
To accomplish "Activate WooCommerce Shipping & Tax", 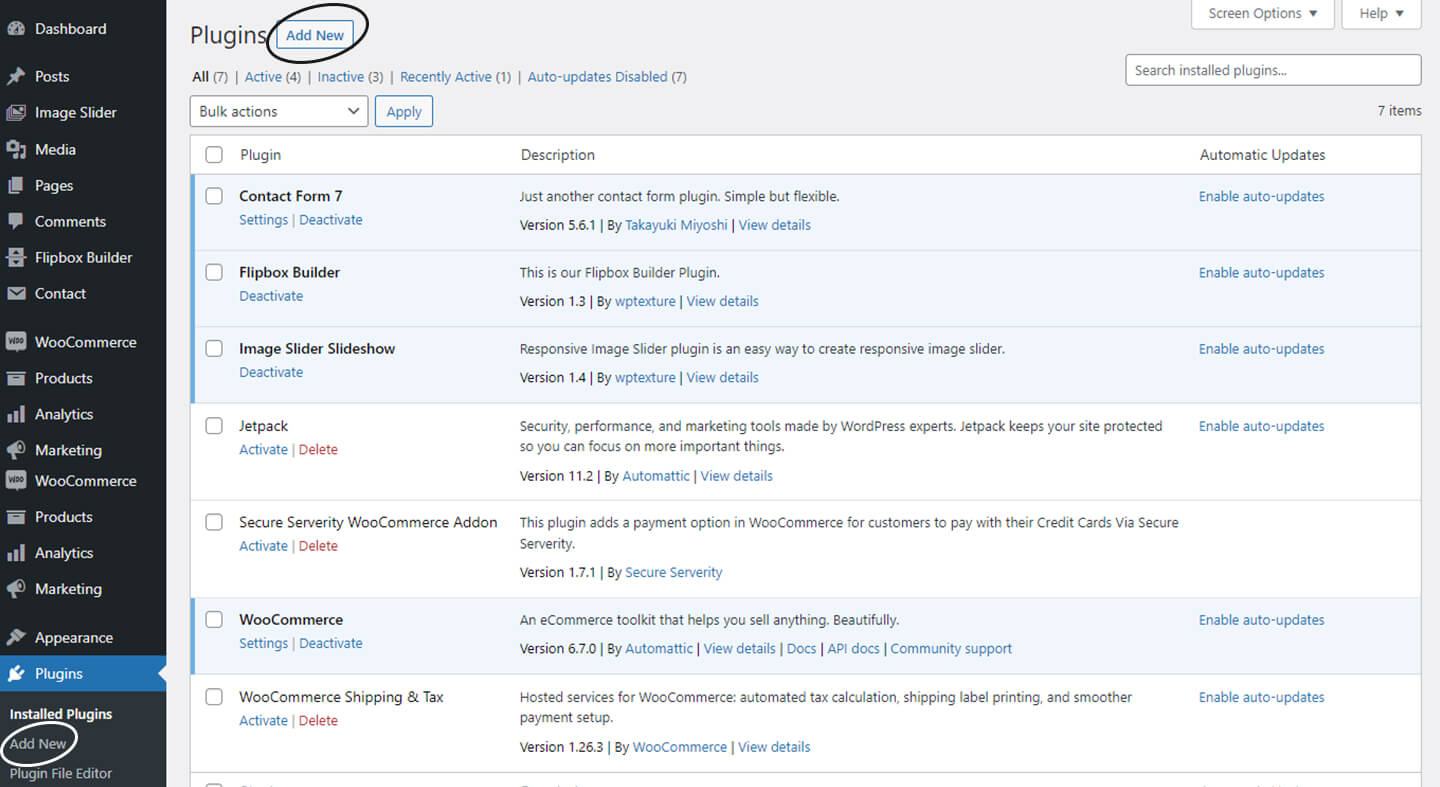I will click(264, 721).
